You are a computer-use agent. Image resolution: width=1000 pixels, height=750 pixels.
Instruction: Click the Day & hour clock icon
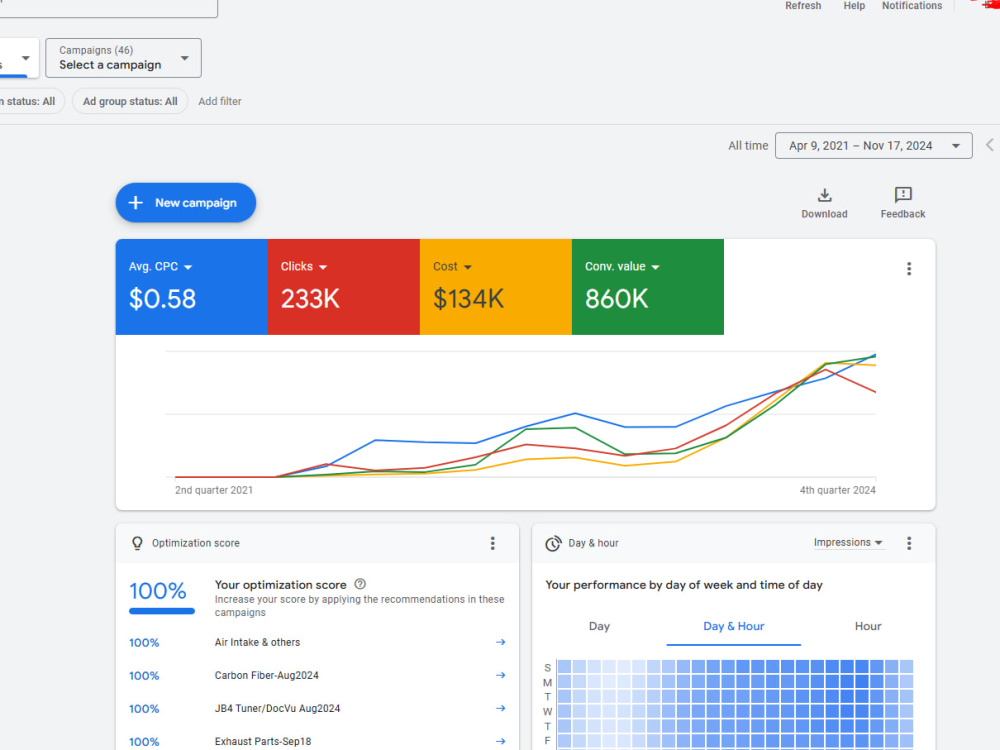tap(553, 543)
